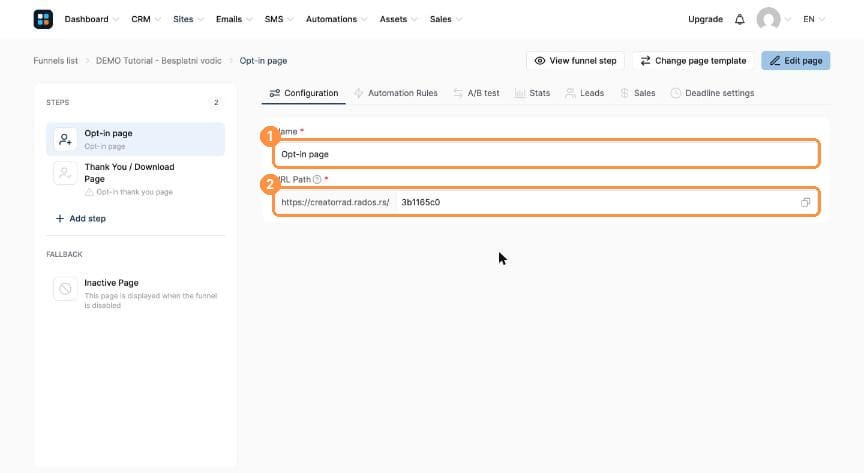Viewport: 864px width, 473px height.
Task: Click the Edit page button
Action: click(x=796, y=61)
